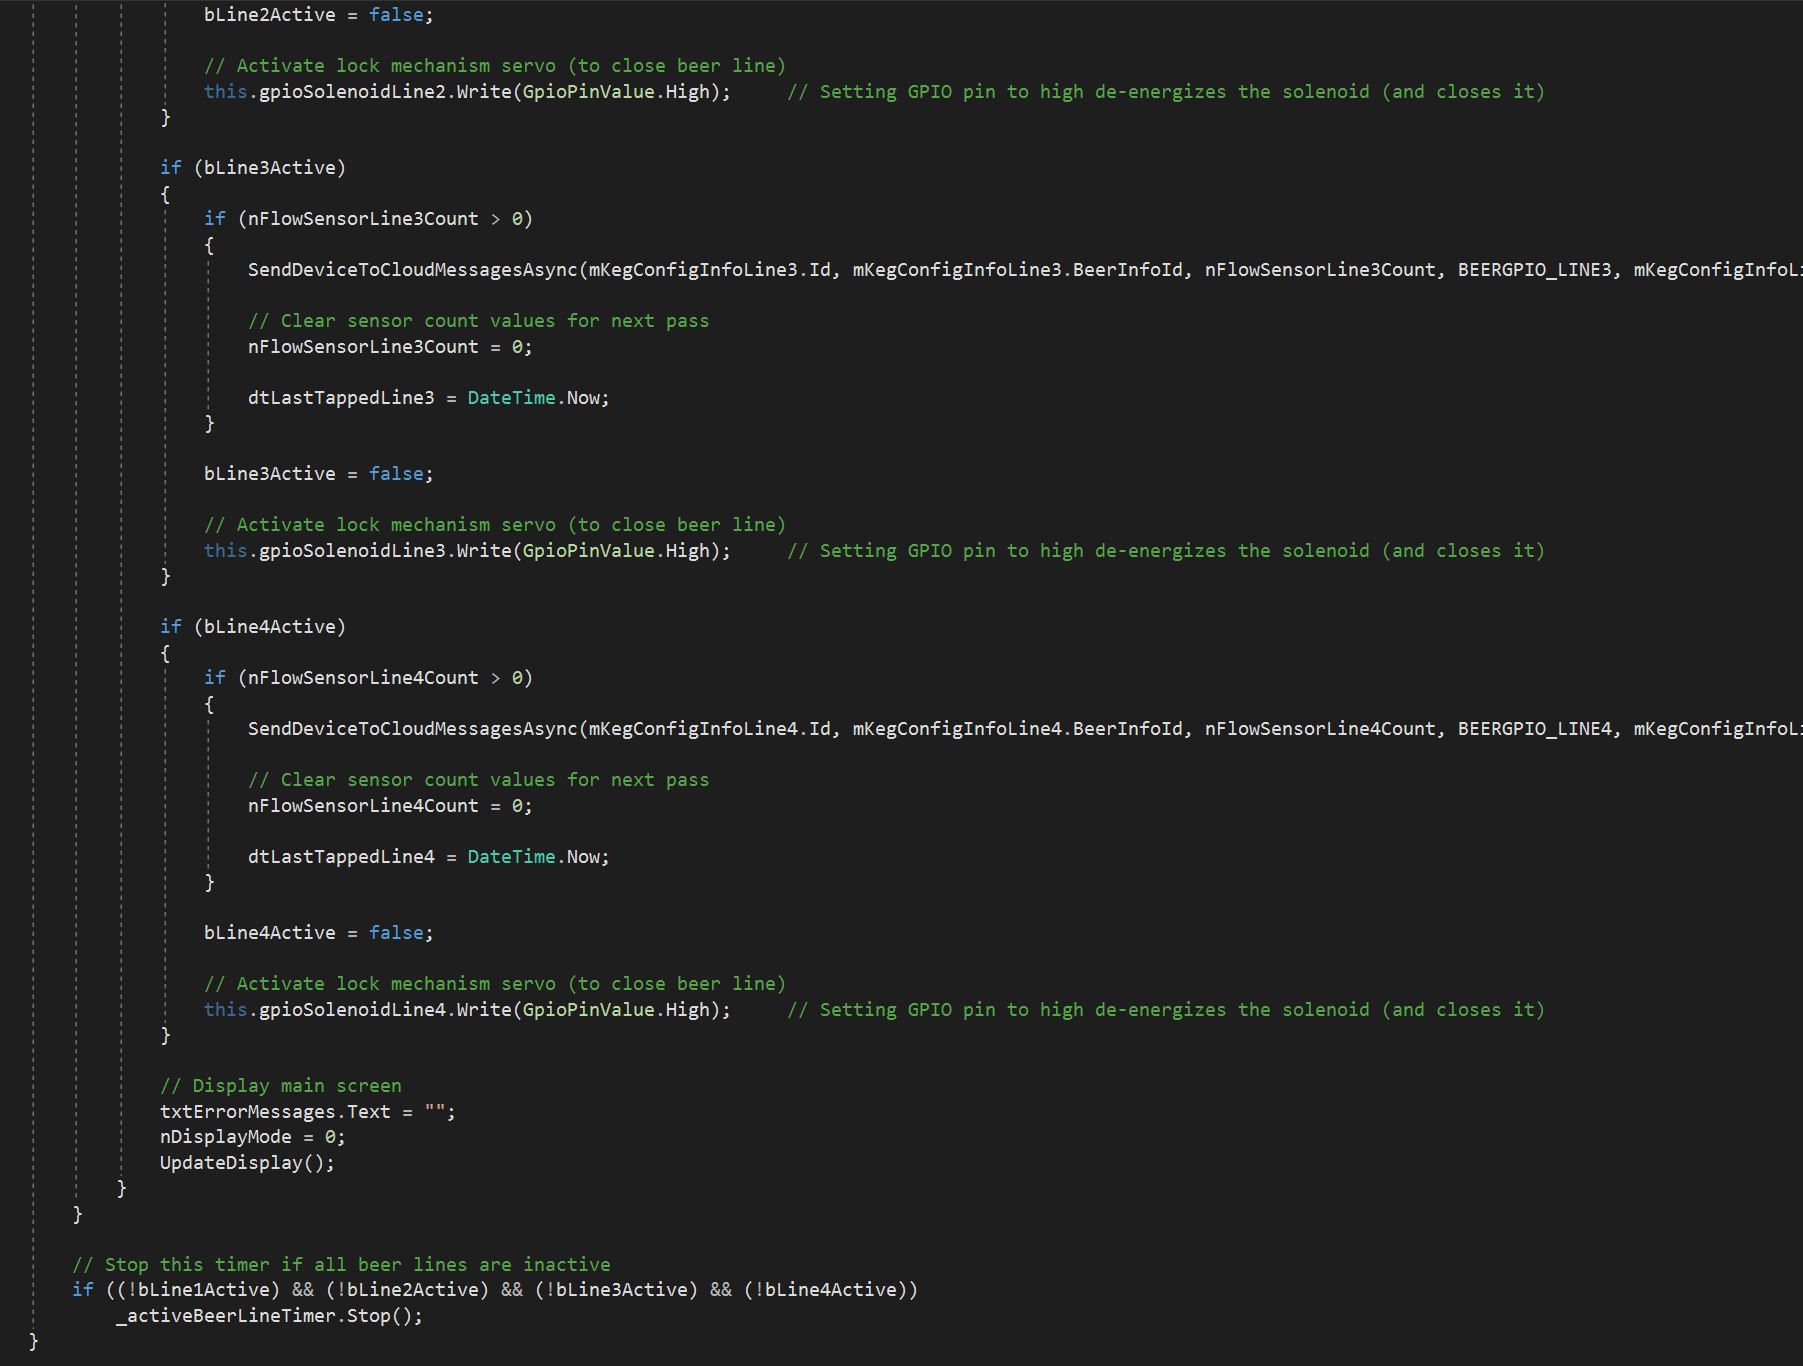Click the Stop this timer comment
This screenshot has height=1366, width=1803.
[340, 1264]
